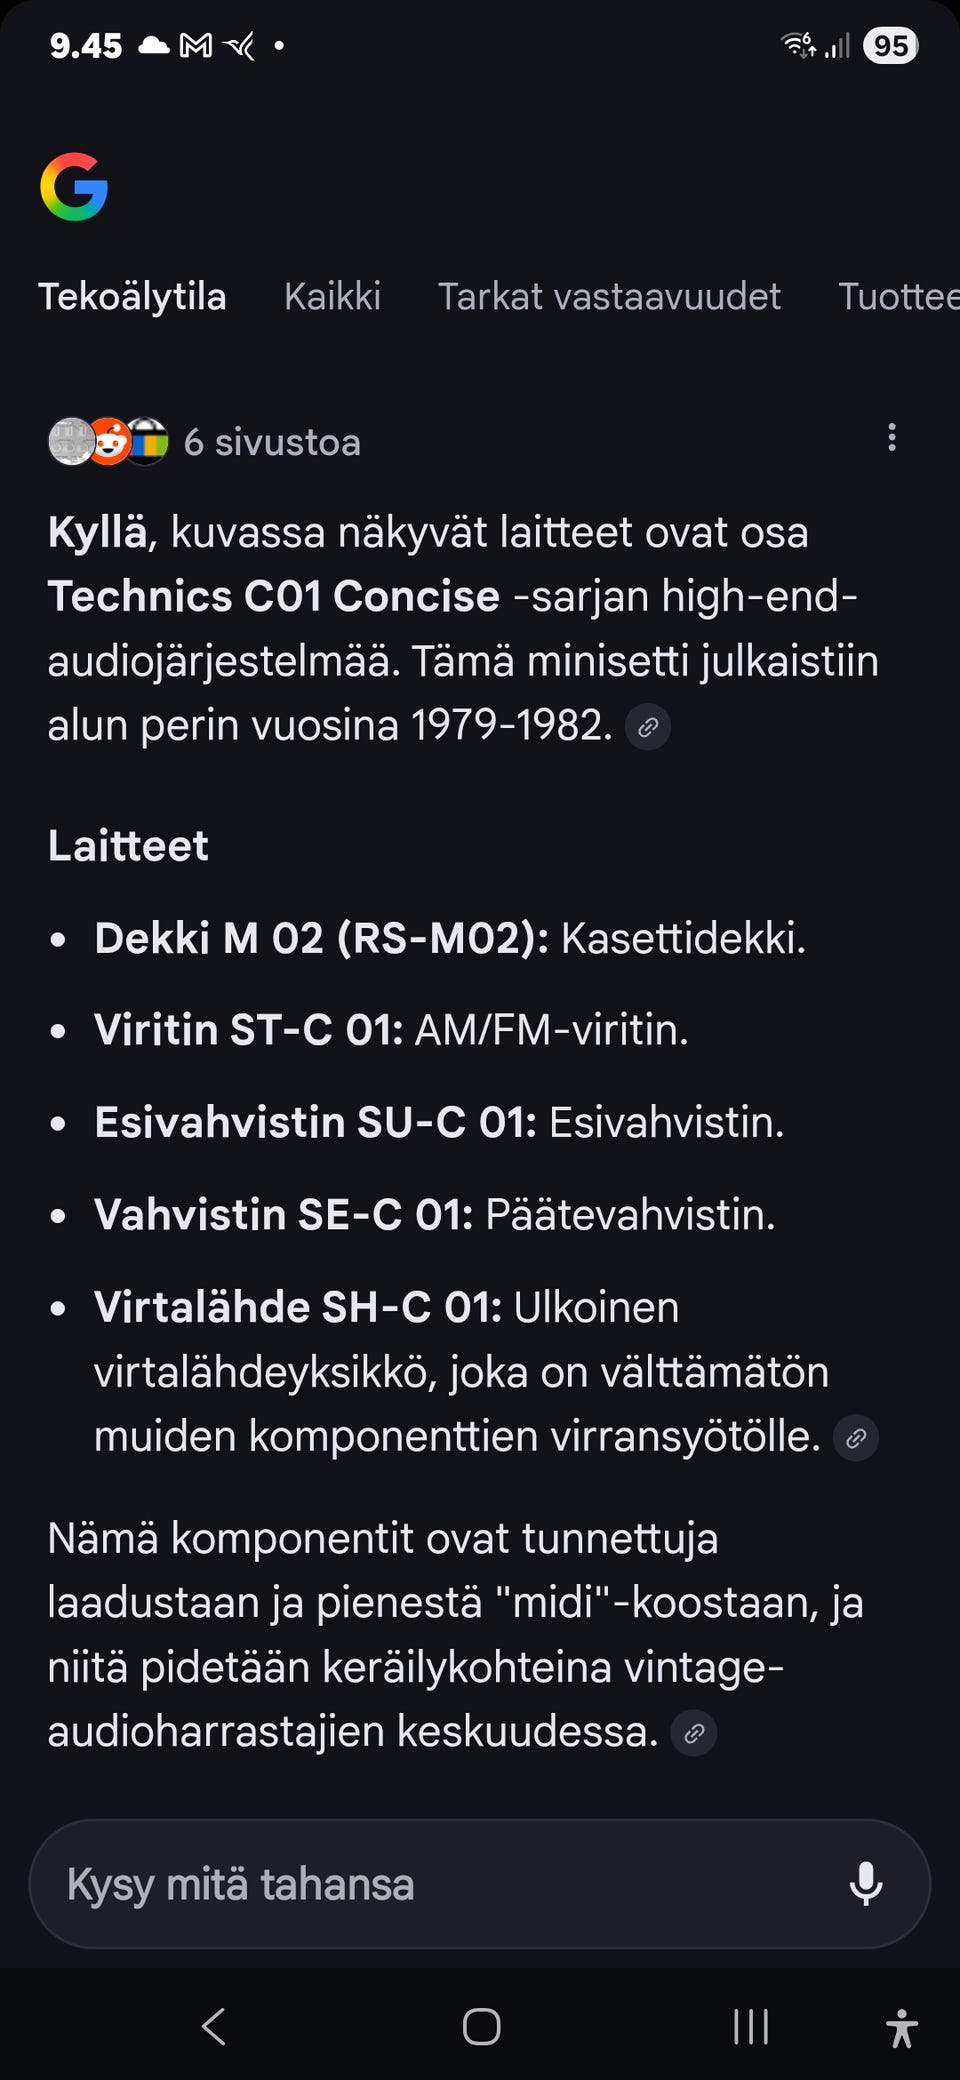Tap the accessibility shortcut icon
The width and height of the screenshot is (960, 2080).
click(901, 2028)
